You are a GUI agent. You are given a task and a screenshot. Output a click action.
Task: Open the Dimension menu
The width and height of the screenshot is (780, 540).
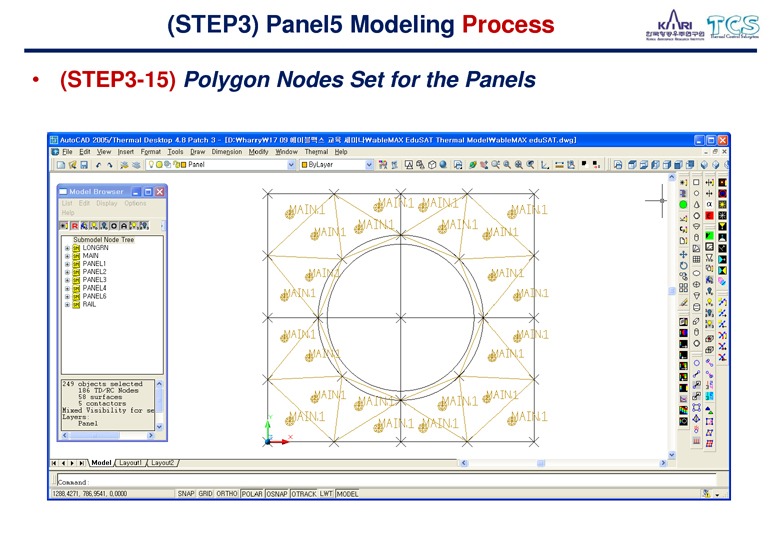point(227,152)
